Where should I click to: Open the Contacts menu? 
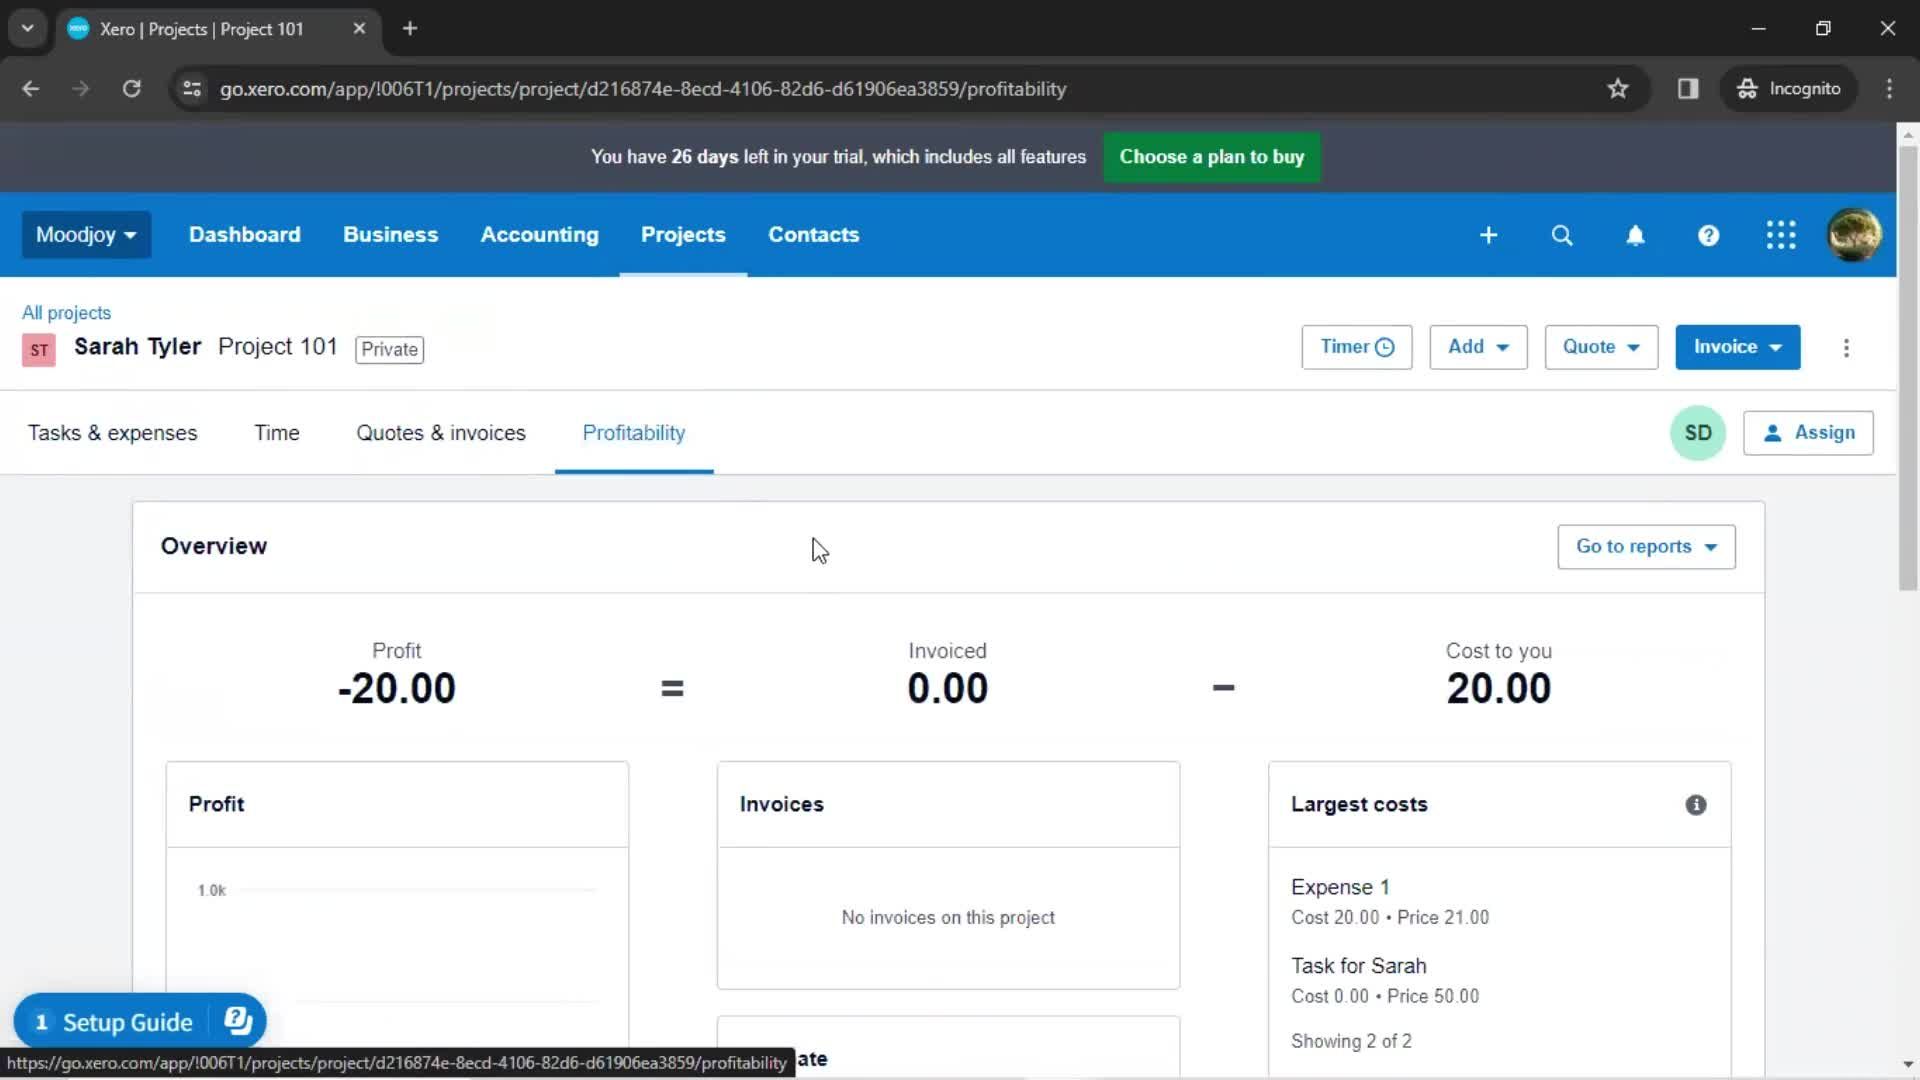pyautogui.click(x=813, y=235)
